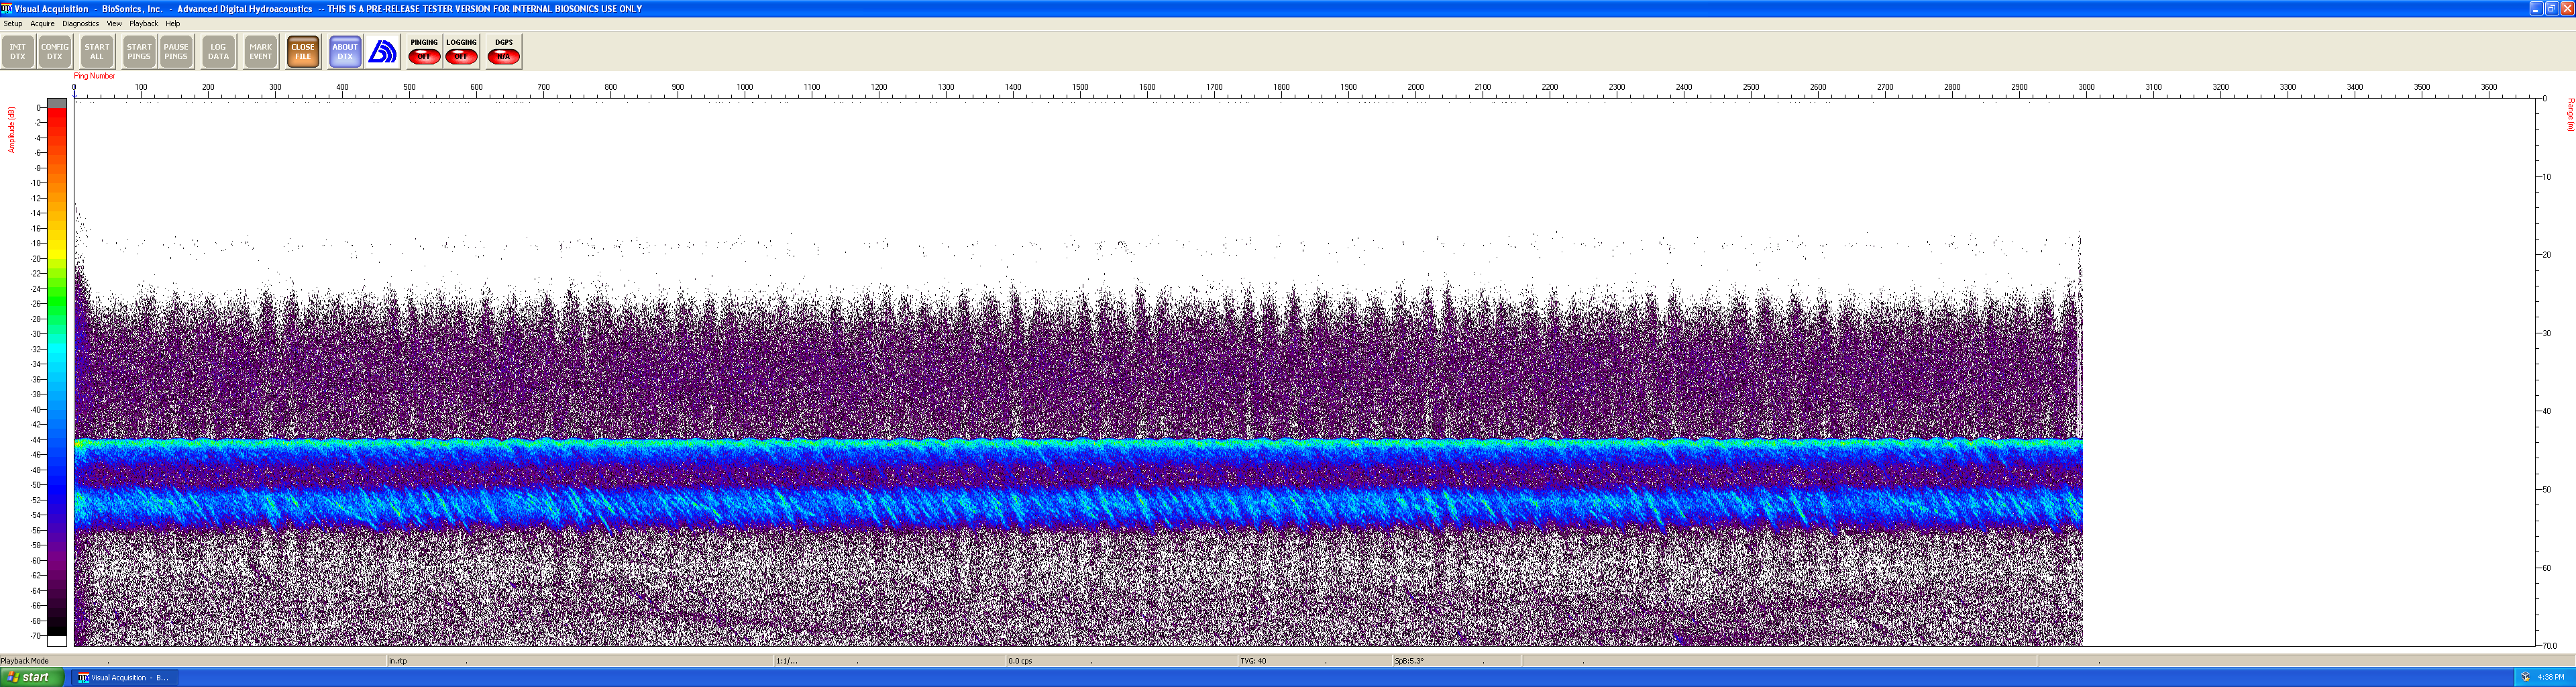Open the View menu
Viewport: 2576px width, 687px height.
point(114,24)
